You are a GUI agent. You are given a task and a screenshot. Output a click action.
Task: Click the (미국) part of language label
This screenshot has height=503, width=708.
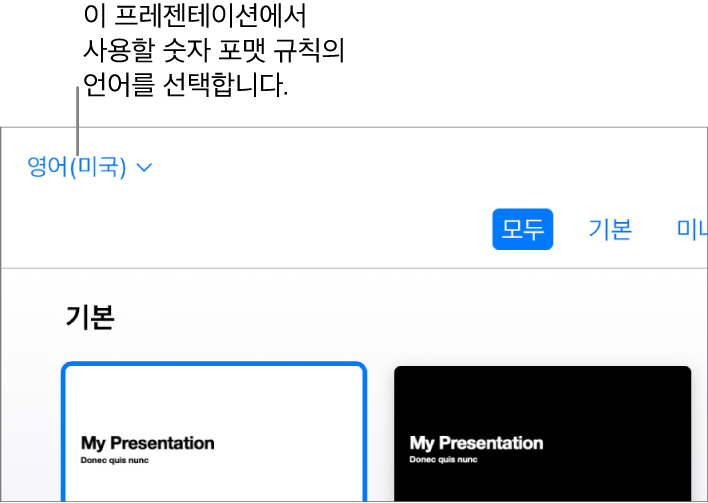point(98,167)
